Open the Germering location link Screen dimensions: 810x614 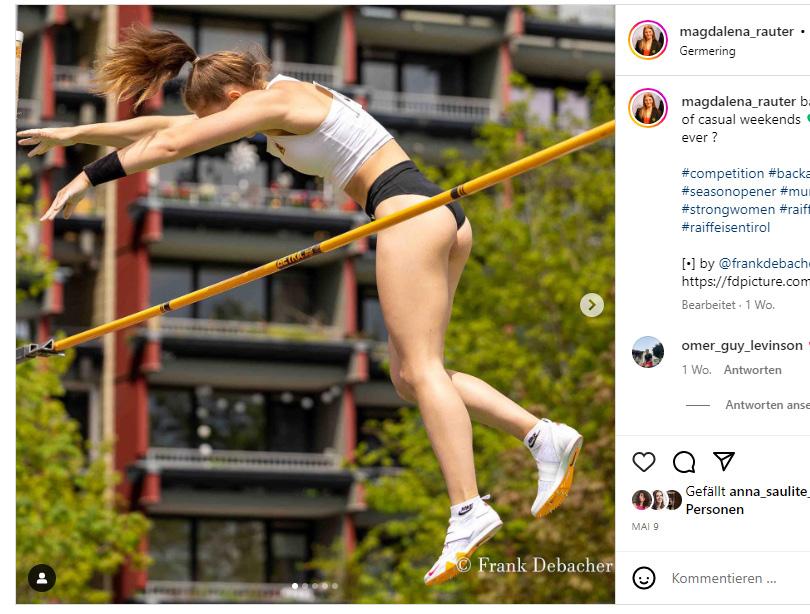(707, 51)
